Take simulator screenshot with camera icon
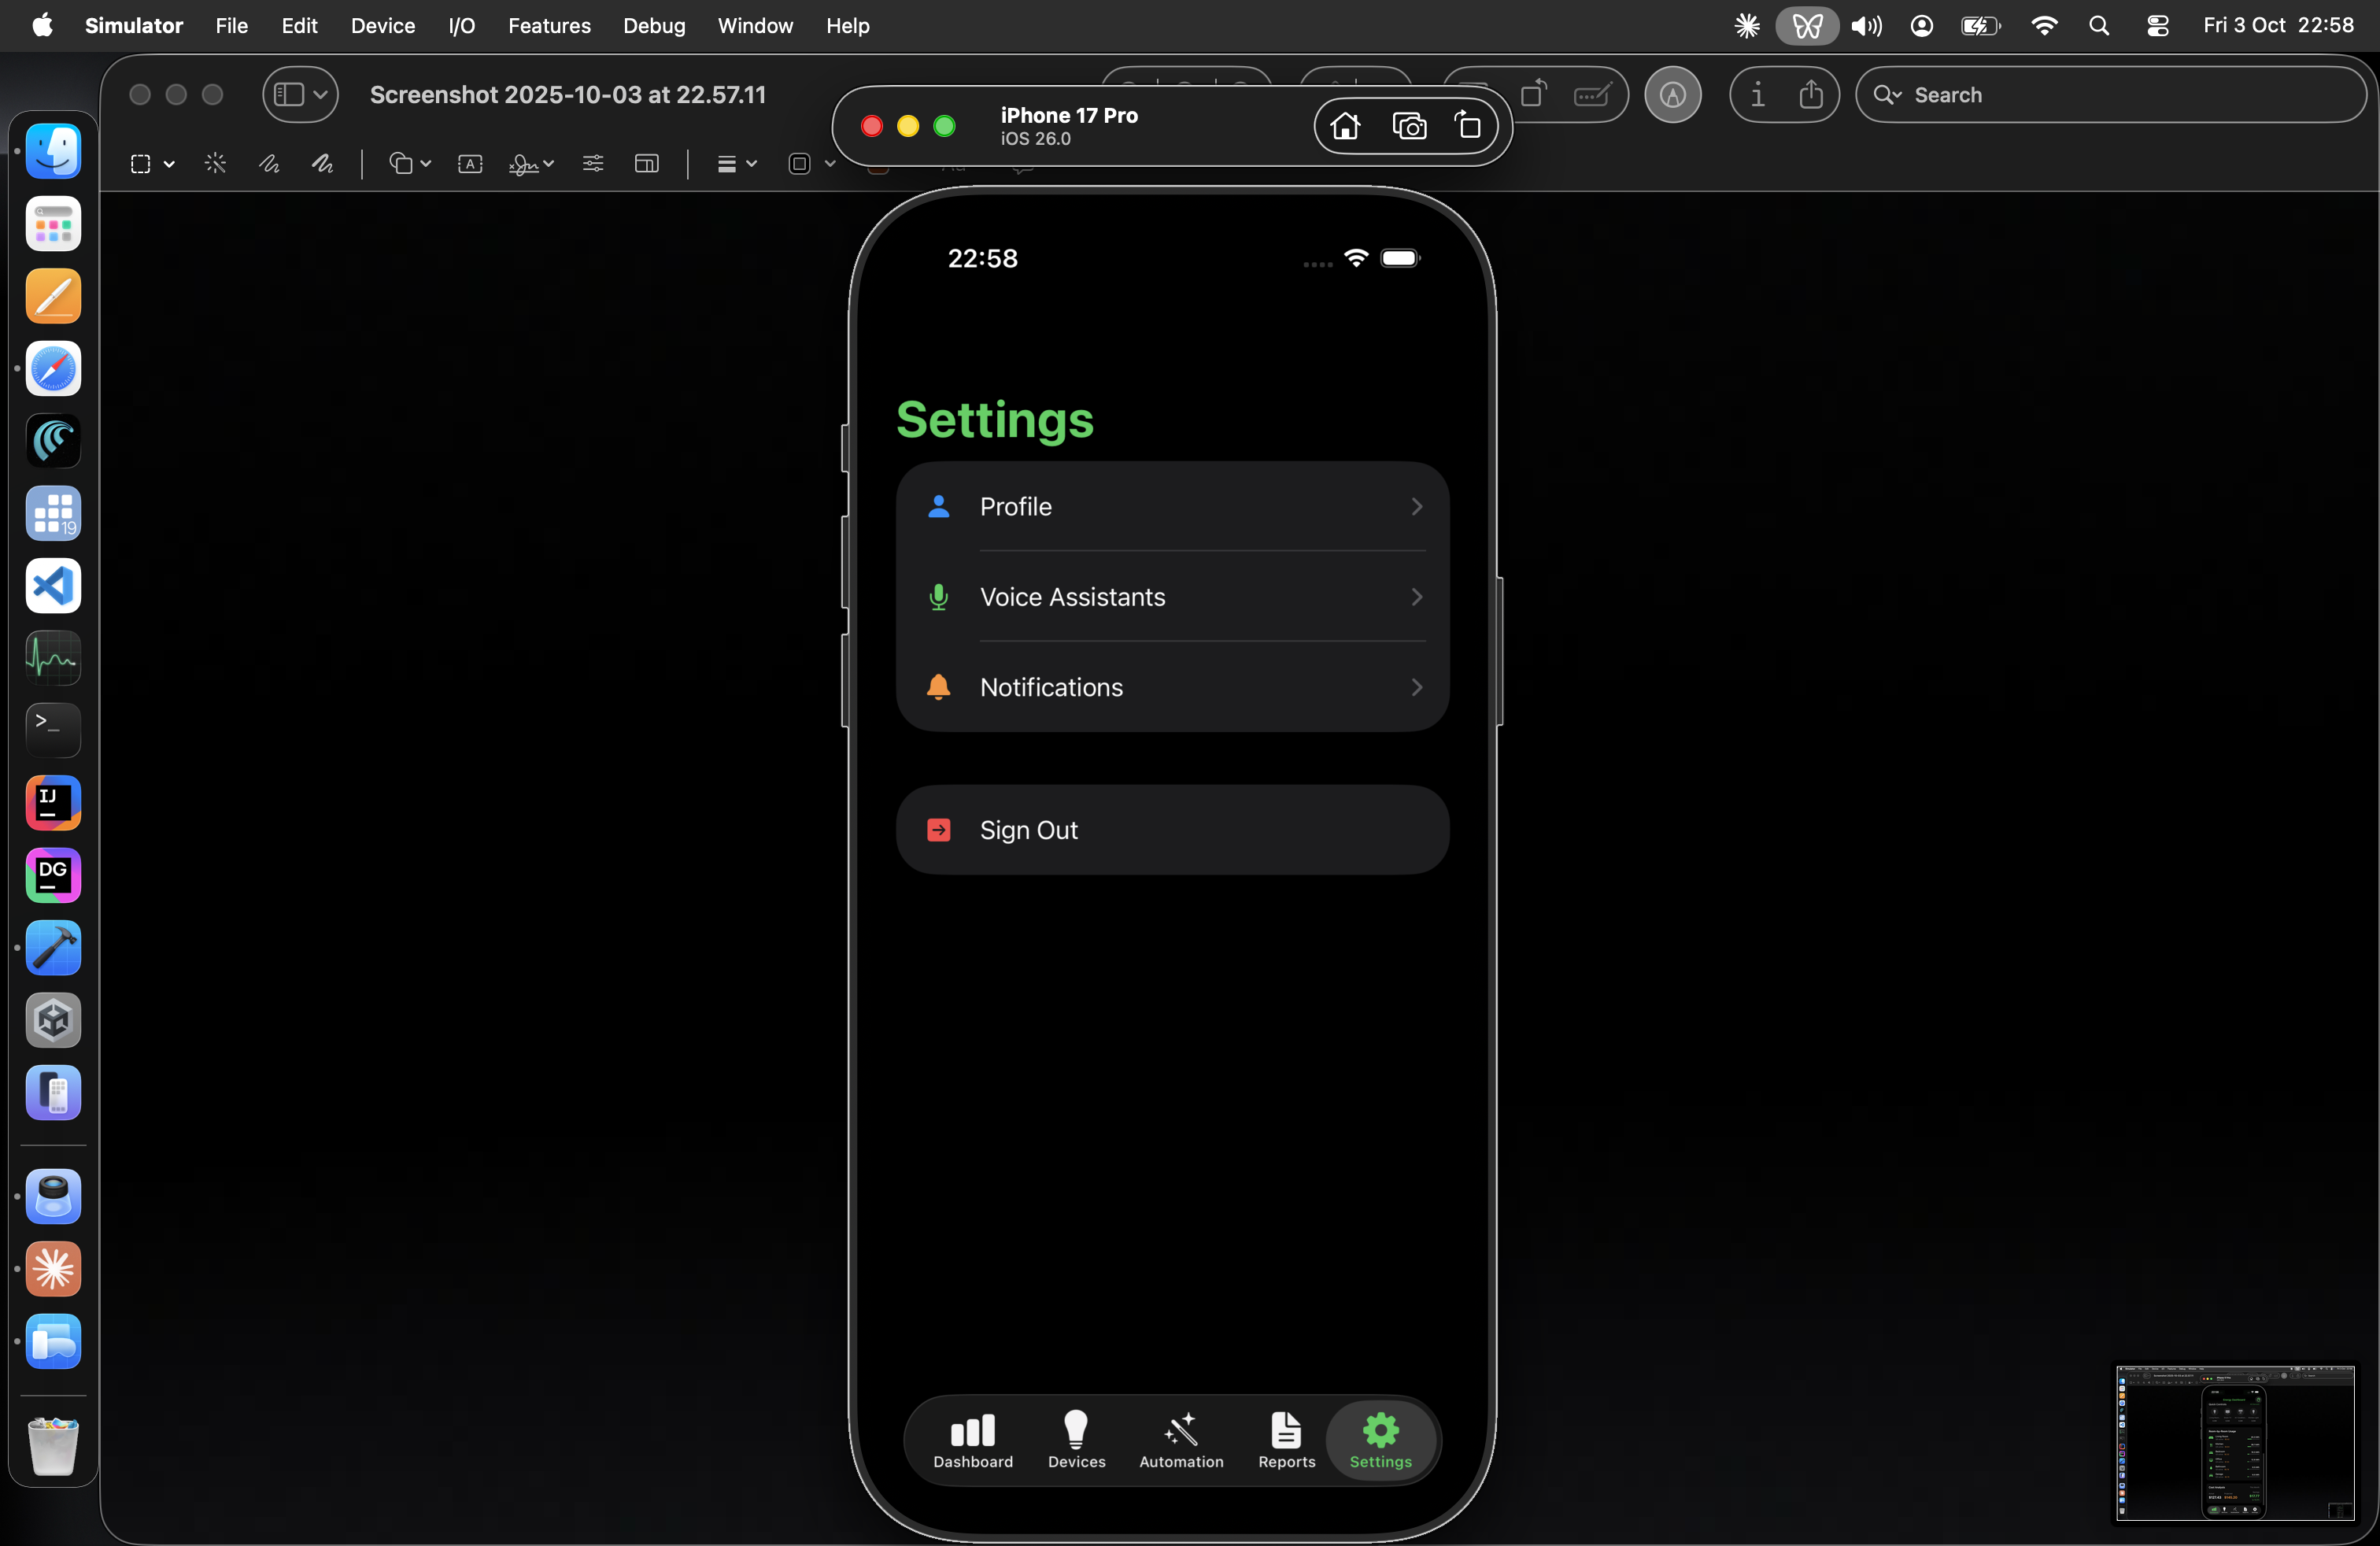Image resolution: width=2380 pixels, height=1546 pixels. tap(1409, 126)
